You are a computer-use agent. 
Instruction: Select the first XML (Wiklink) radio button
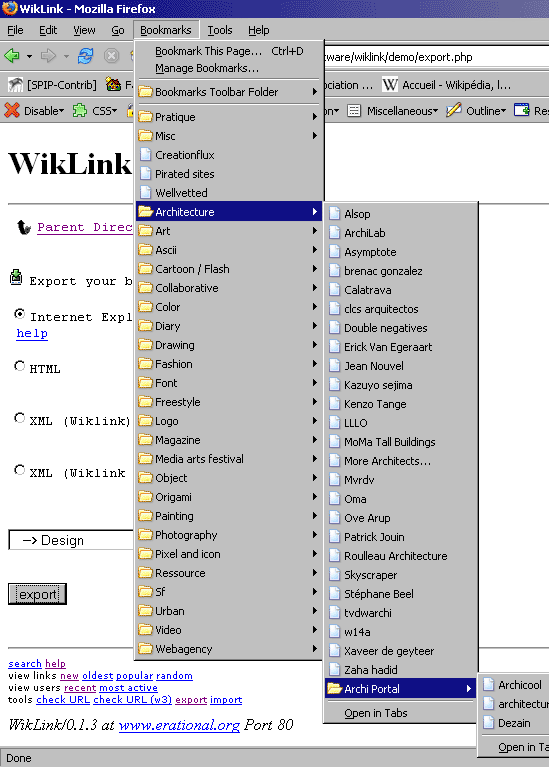point(20,418)
